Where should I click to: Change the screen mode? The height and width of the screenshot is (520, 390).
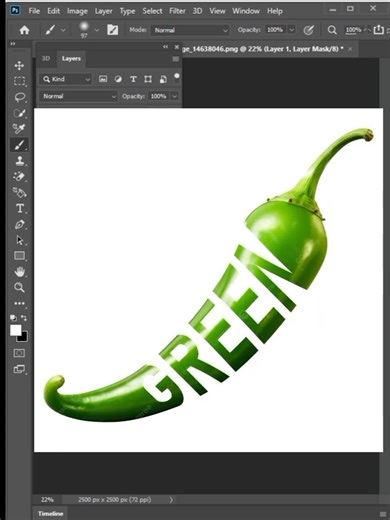(x=19, y=369)
